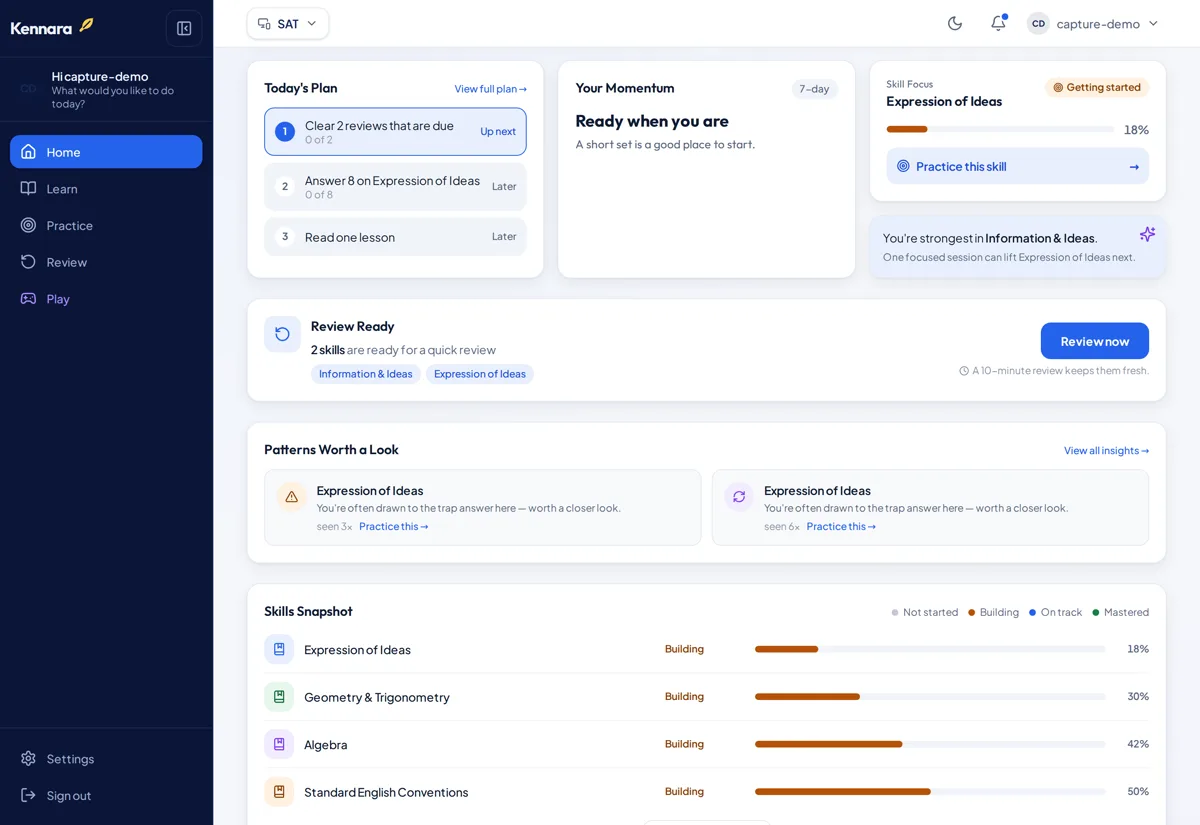This screenshot has width=1200, height=825.
Task: Click the Review Ready refresh icon
Action: click(x=282, y=334)
